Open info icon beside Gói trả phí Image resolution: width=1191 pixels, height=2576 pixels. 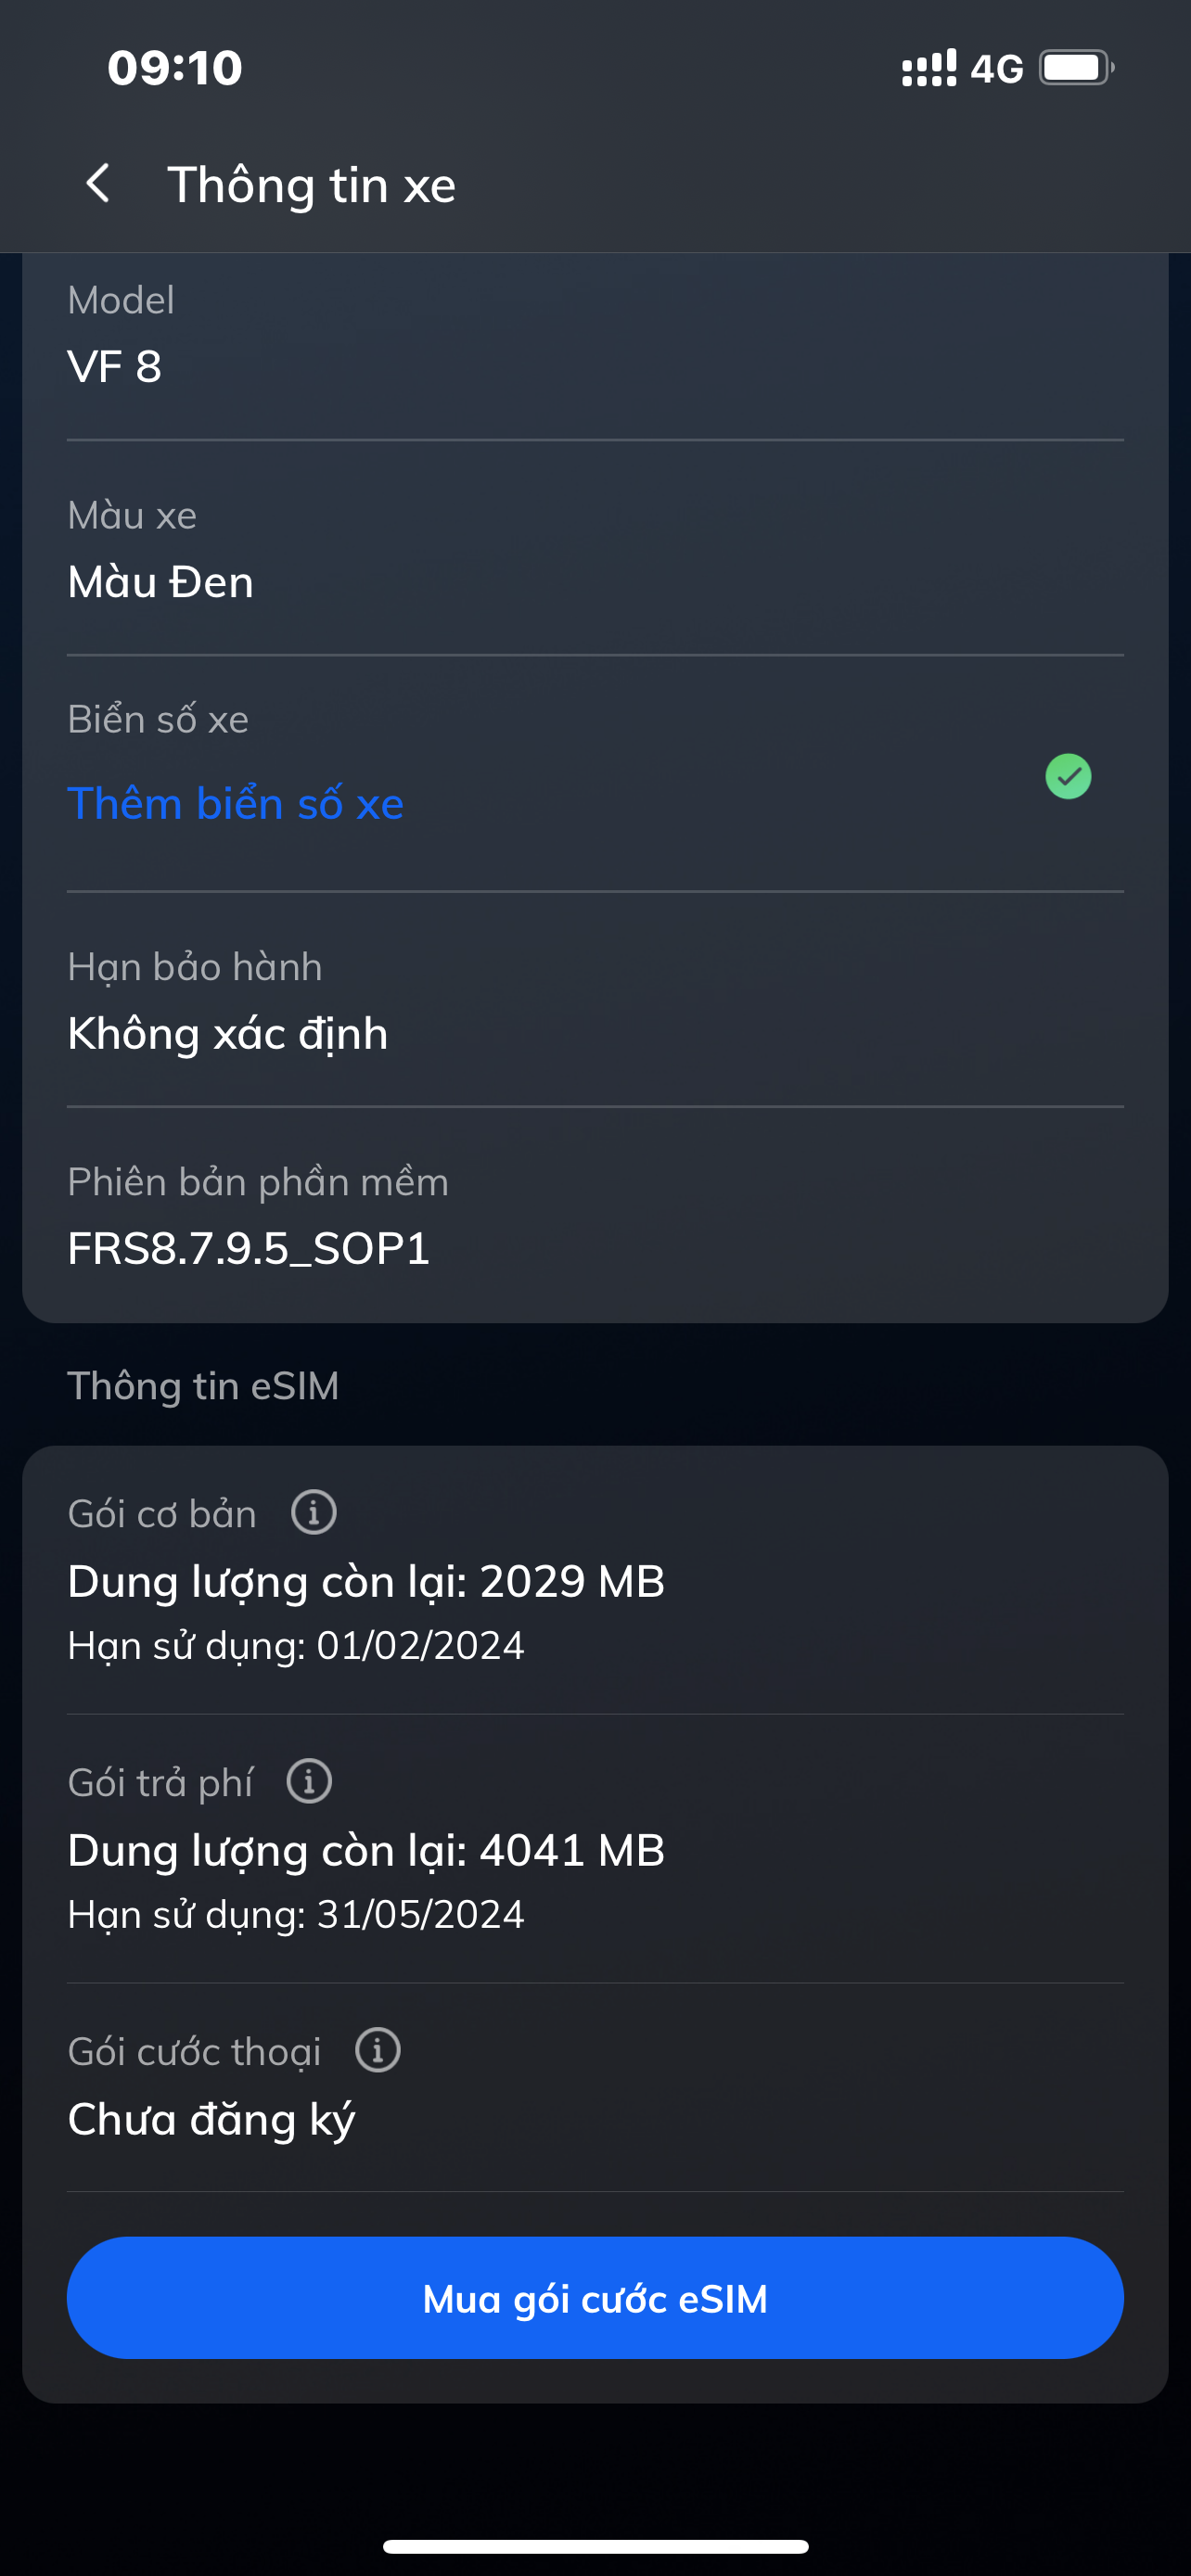(309, 1781)
